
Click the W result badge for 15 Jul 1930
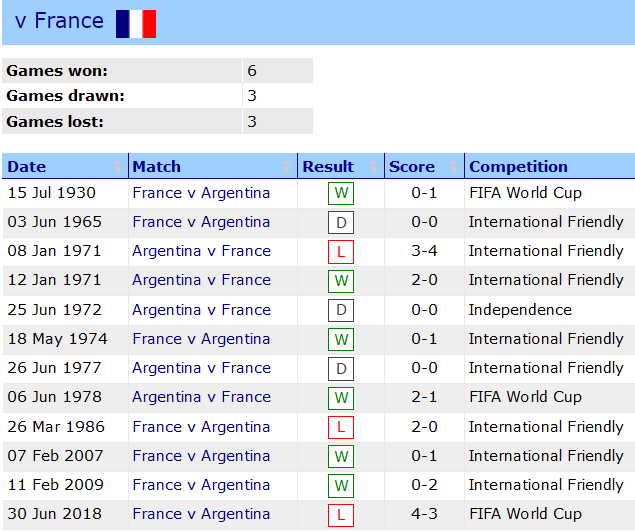[341, 193]
